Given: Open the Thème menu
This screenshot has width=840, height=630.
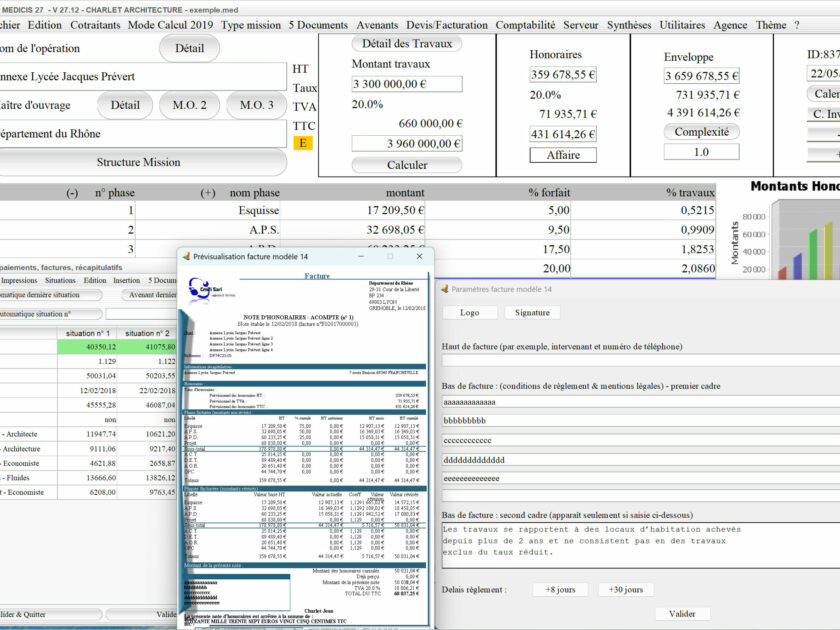Looking at the screenshot, I should (x=771, y=25).
